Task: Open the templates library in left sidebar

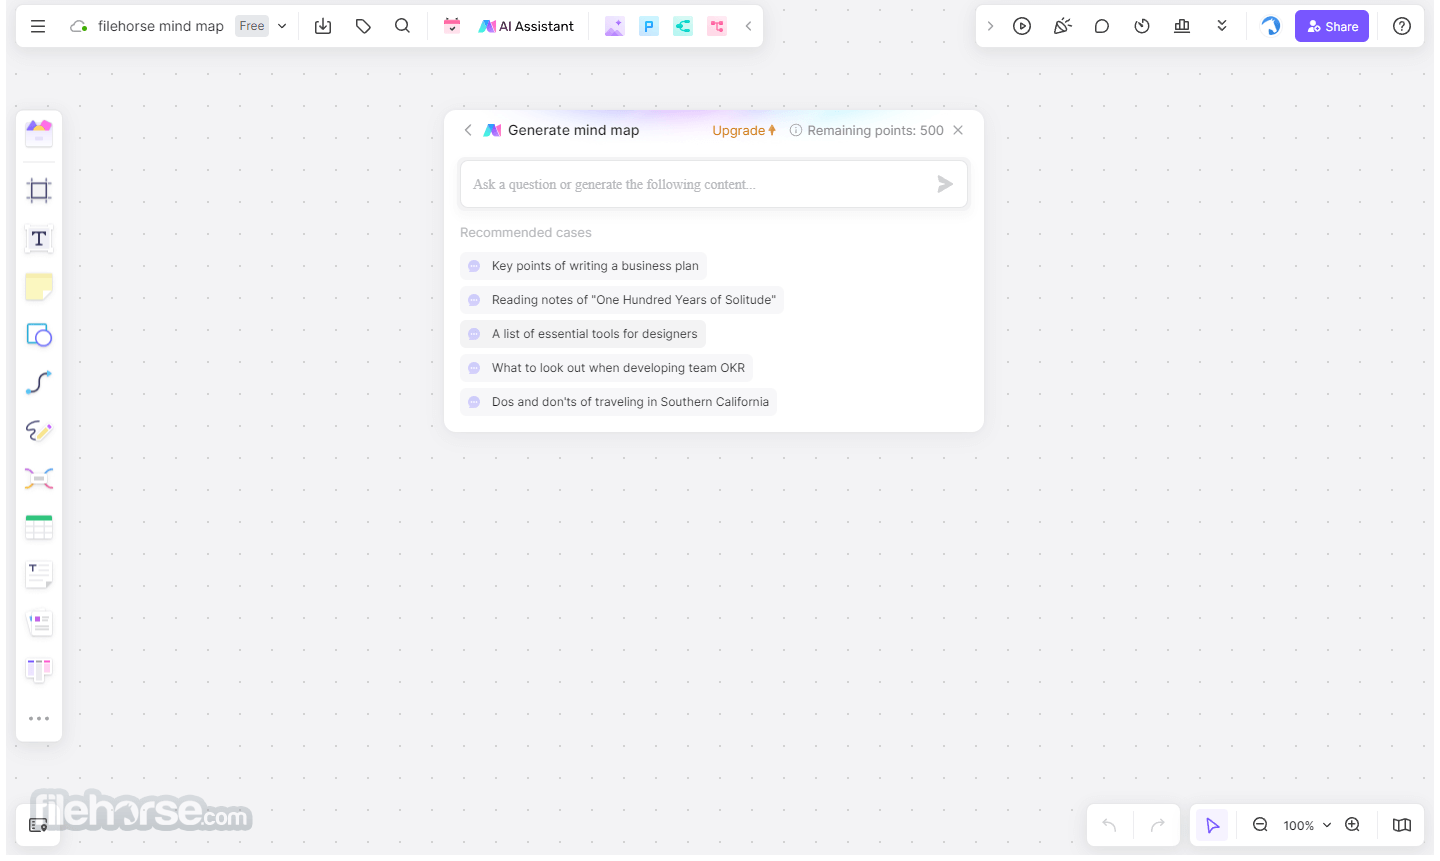Action: coord(39,132)
